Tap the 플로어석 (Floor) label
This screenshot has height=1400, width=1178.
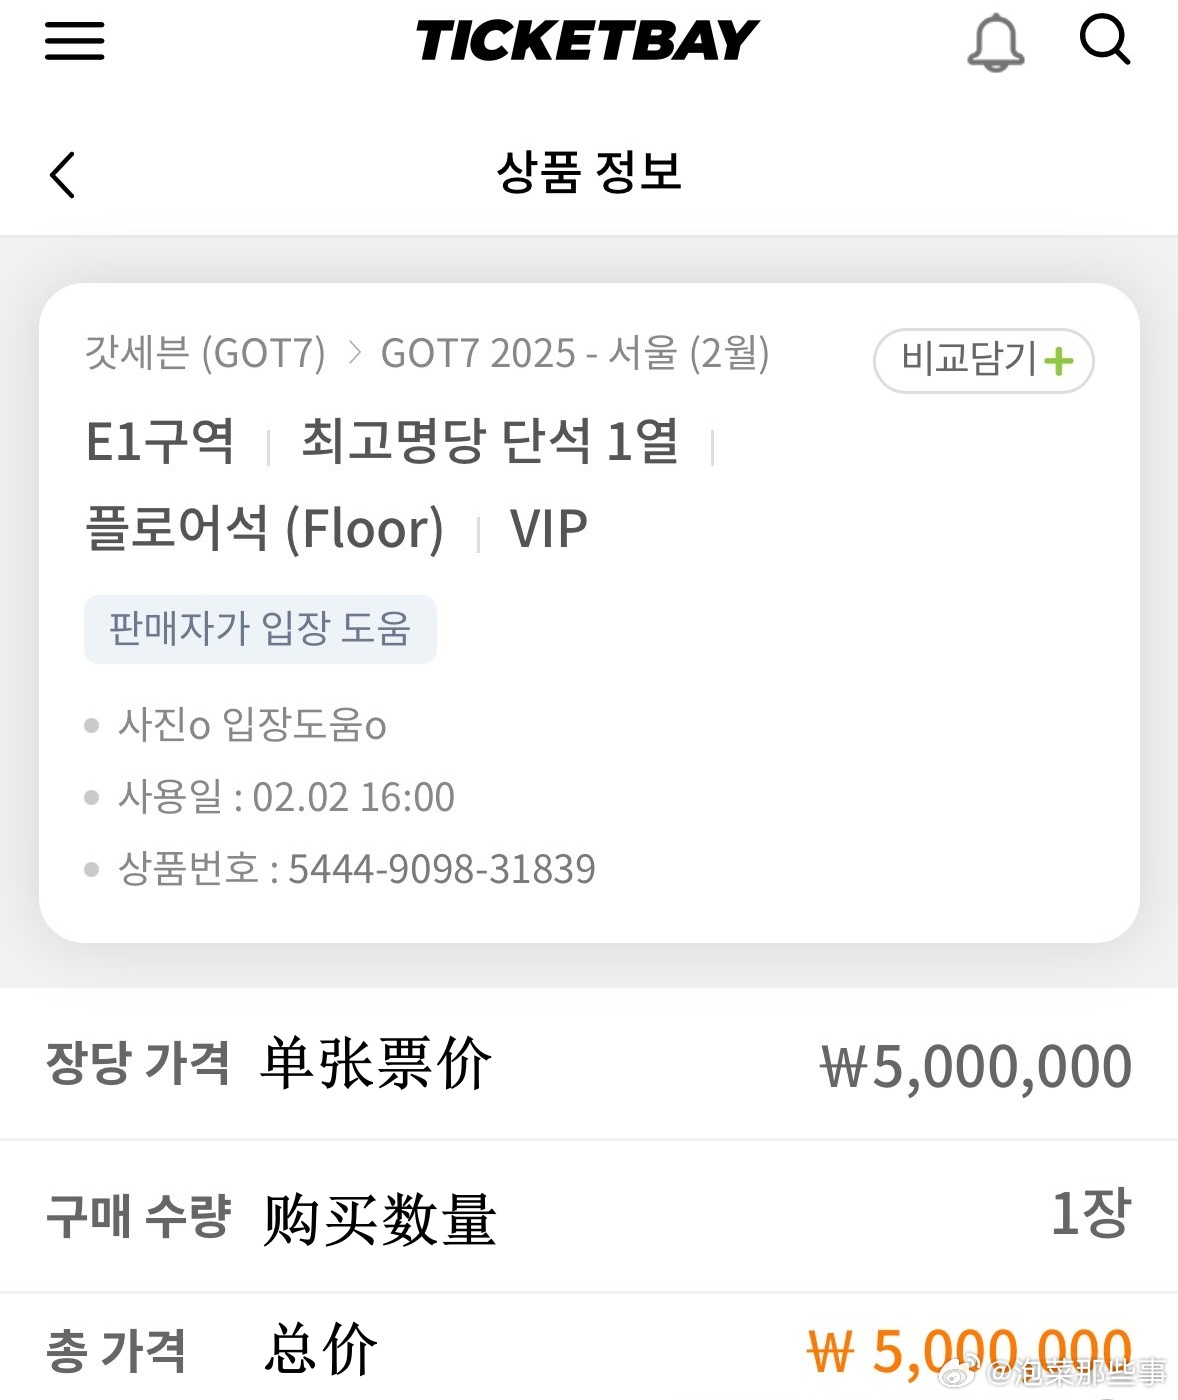point(265,528)
